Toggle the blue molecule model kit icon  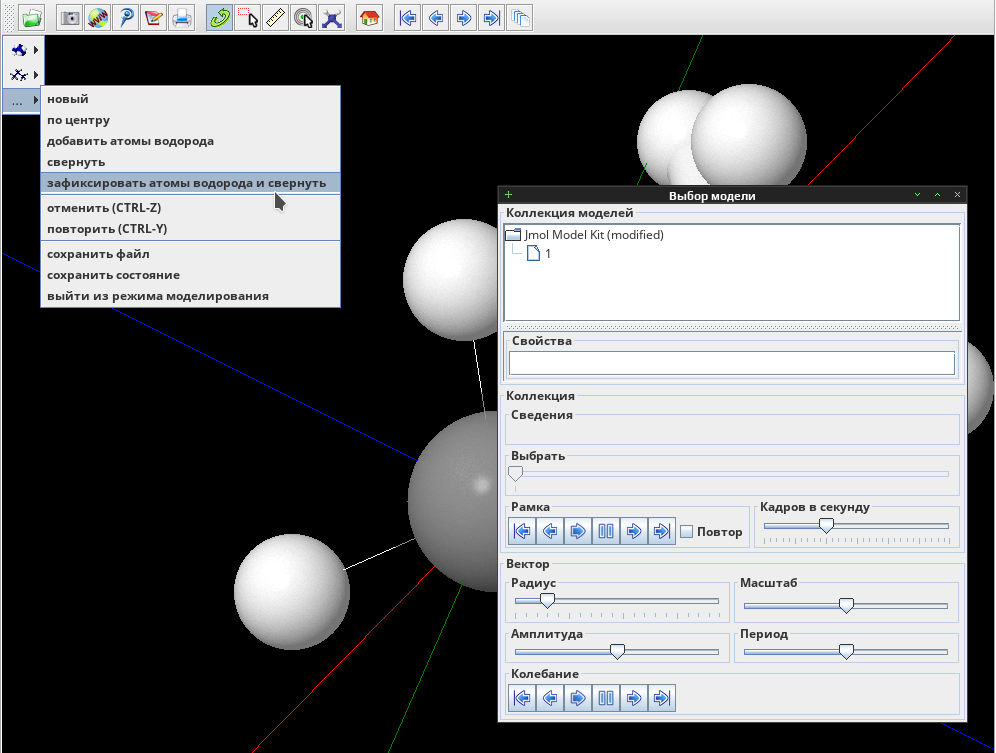point(332,18)
